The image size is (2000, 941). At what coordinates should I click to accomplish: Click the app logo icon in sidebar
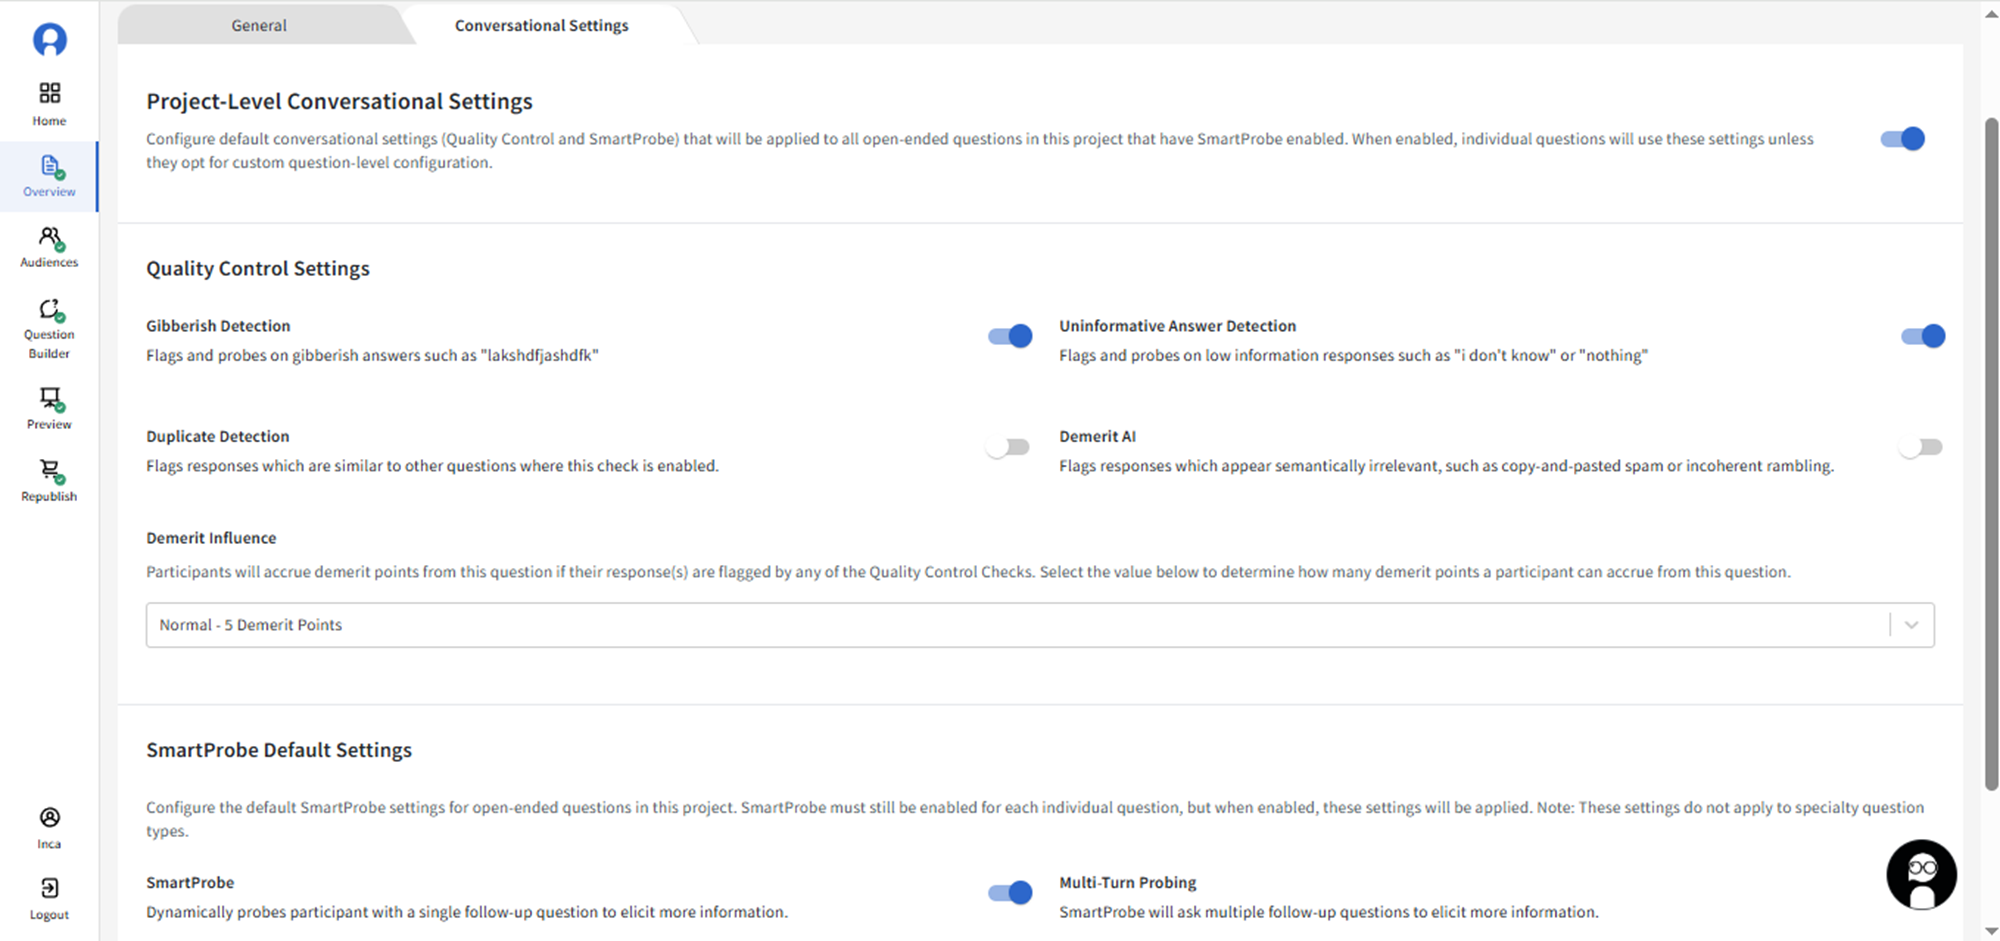[x=49, y=40]
